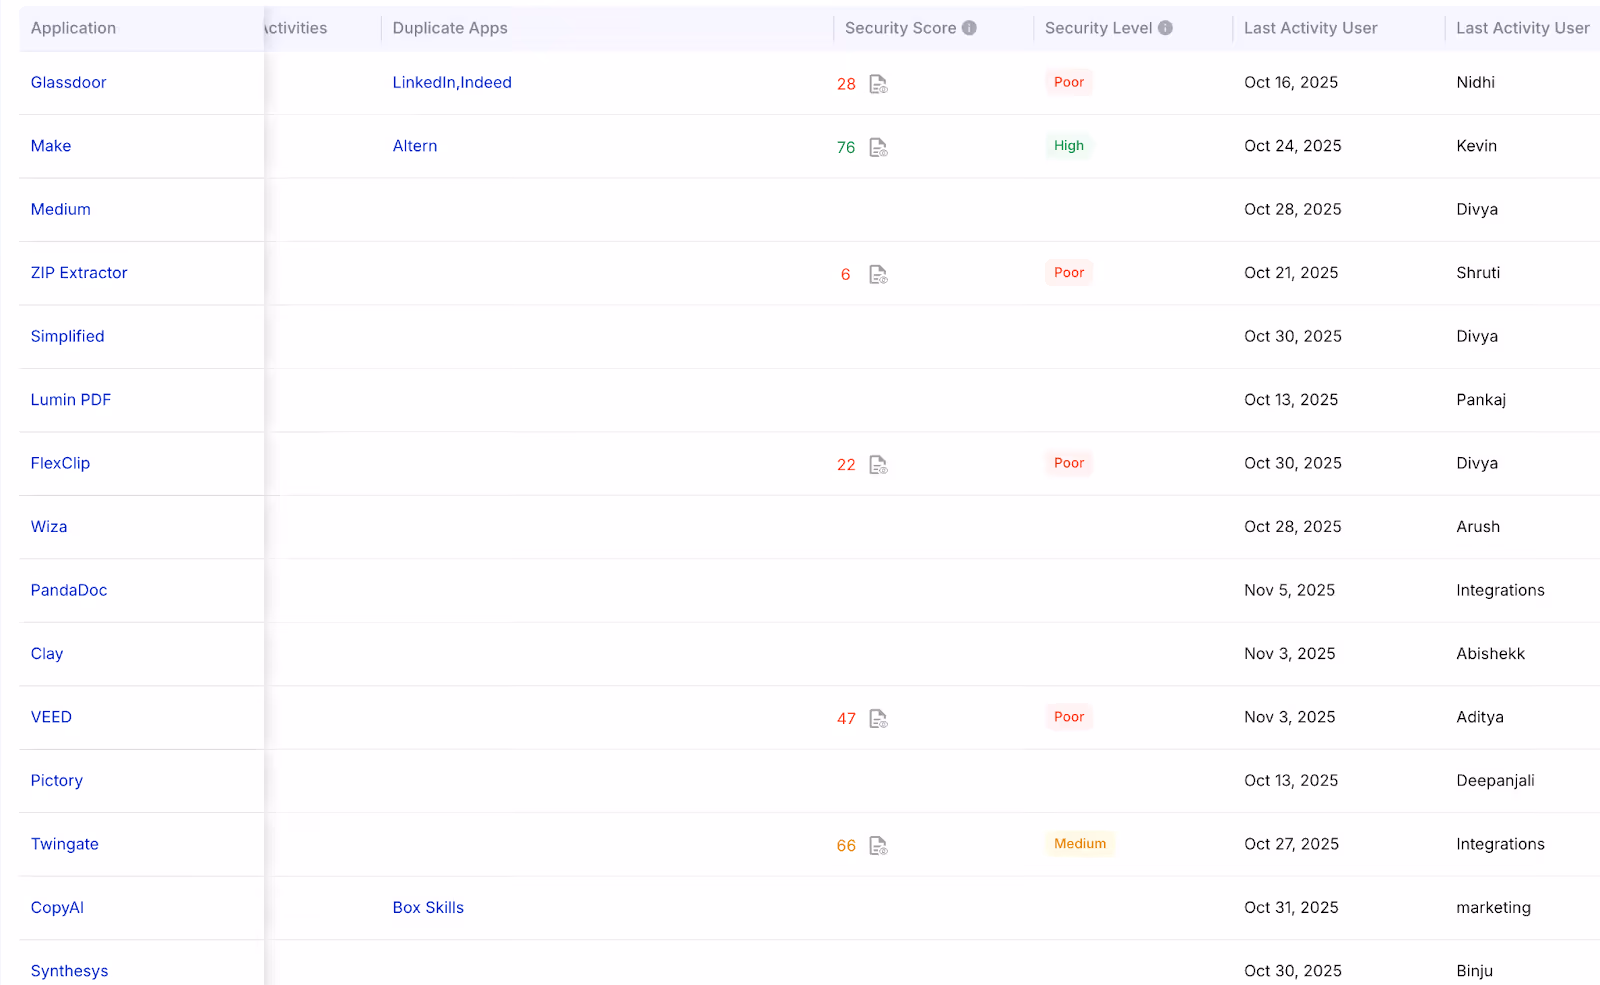Image resolution: width=1600 pixels, height=985 pixels.
Task: Click the user Pankaj in Lumin PDF row
Action: tap(1481, 400)
